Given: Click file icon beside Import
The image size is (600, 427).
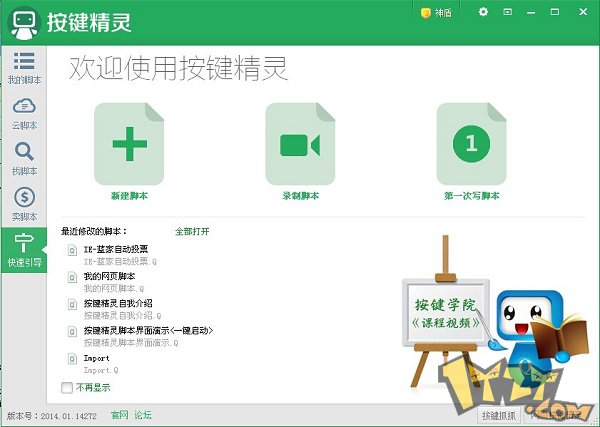Looking at the screenshot, I should pos(72,359).
